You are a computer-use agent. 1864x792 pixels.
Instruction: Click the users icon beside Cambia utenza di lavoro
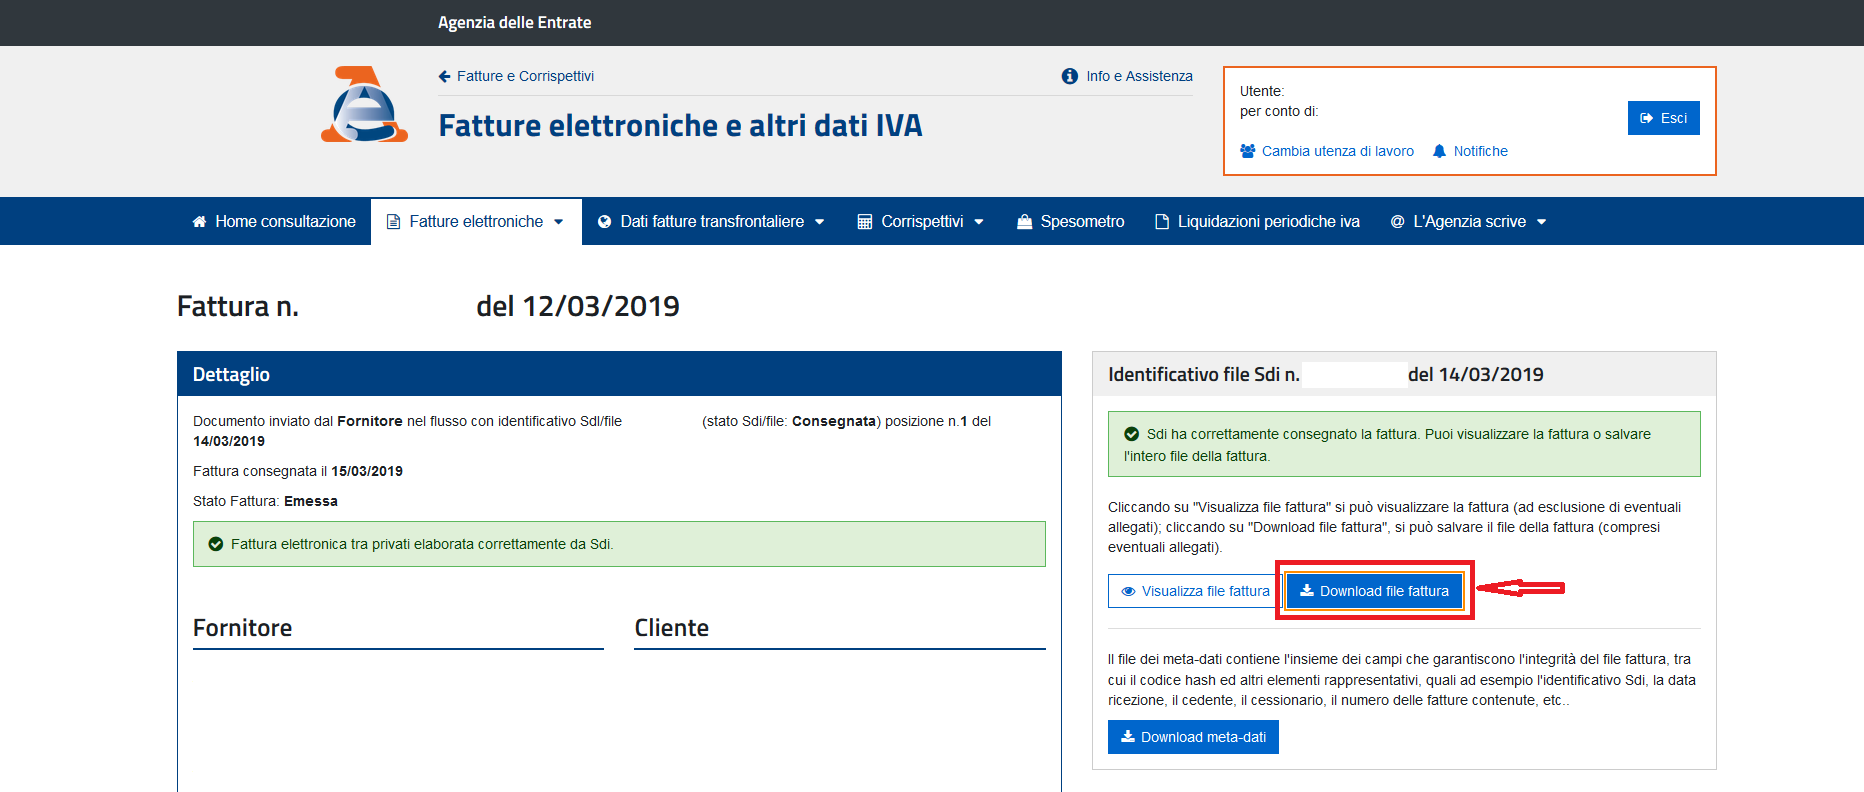pos(1248,151)
